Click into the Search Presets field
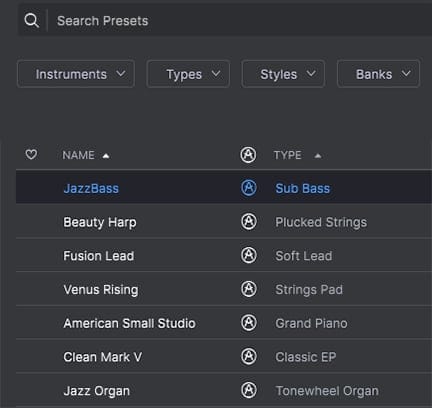The image size is (432, 408). pyautogui.click(x=240, y=21)
